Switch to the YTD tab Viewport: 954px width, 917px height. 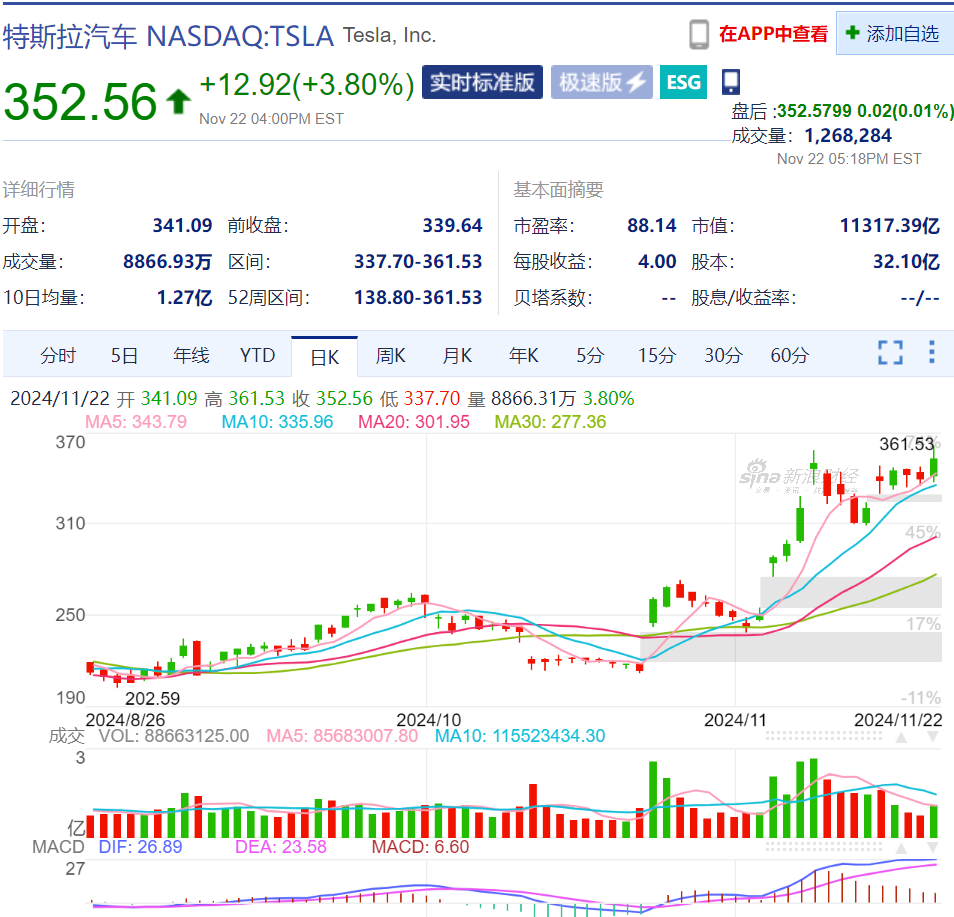point(257,354)
